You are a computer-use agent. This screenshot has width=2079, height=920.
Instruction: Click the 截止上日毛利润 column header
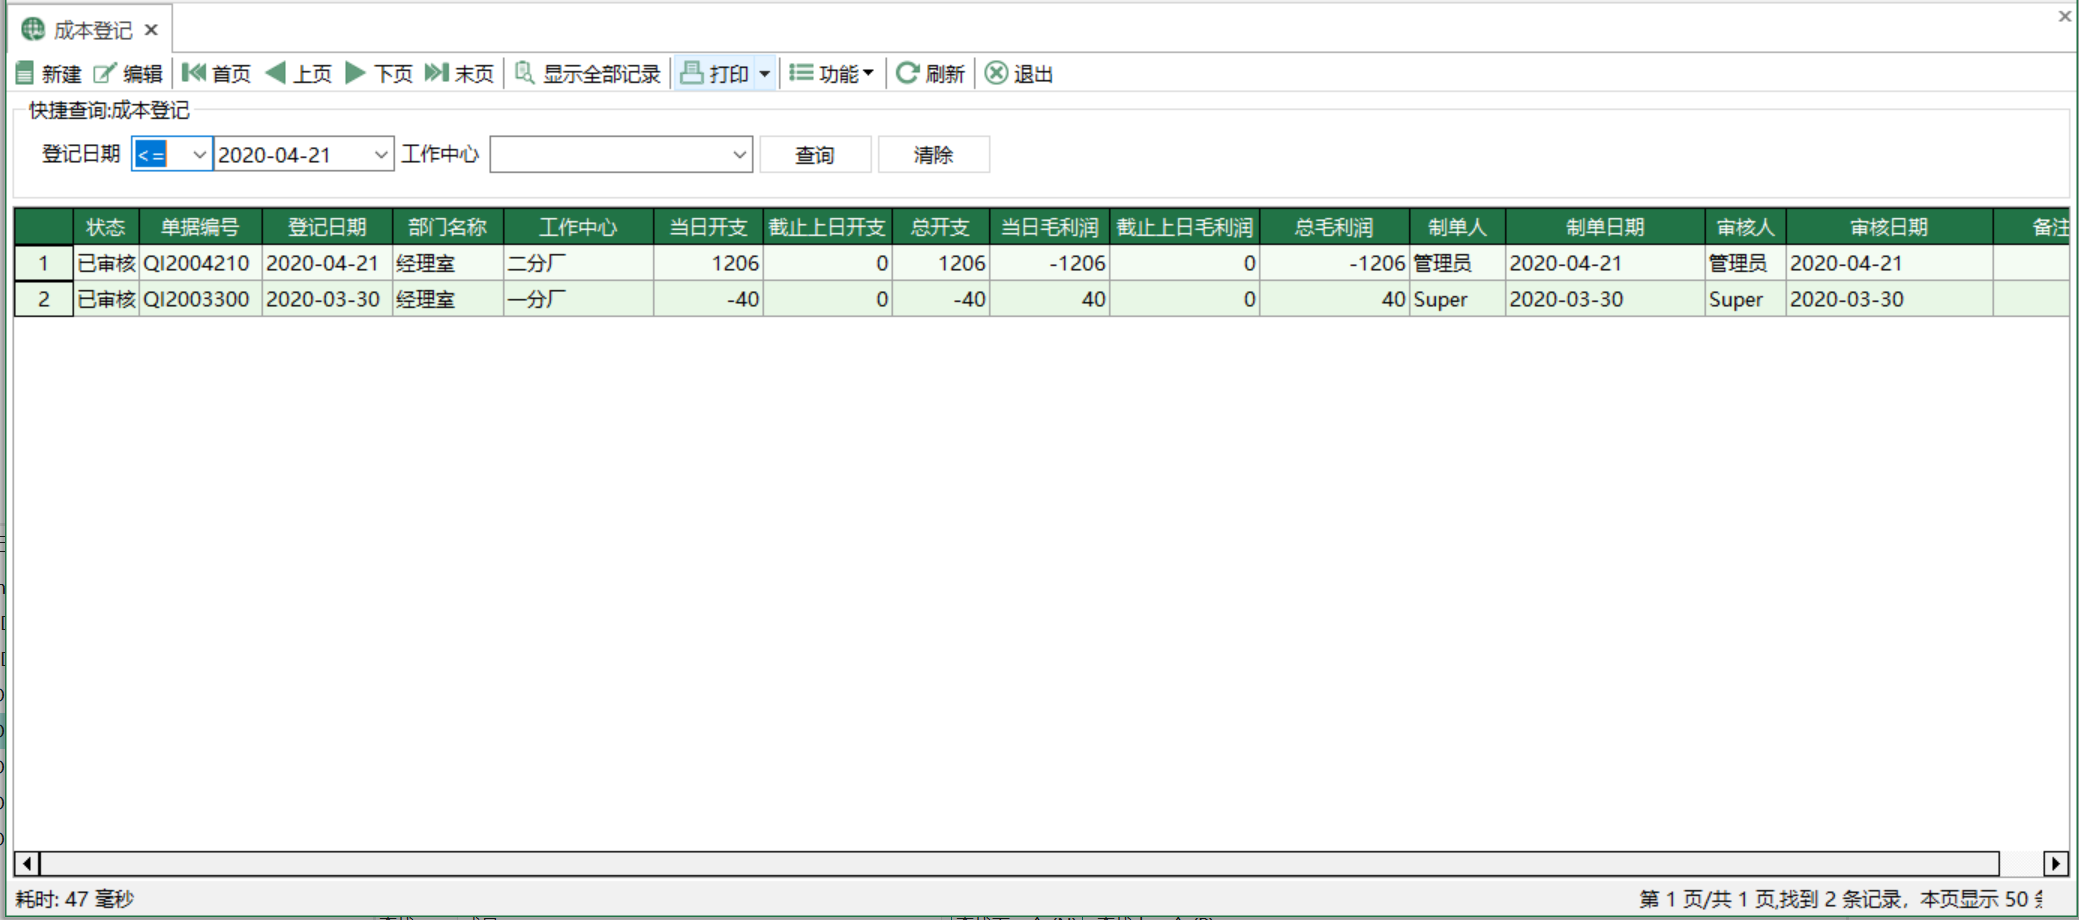(1184, 227)
